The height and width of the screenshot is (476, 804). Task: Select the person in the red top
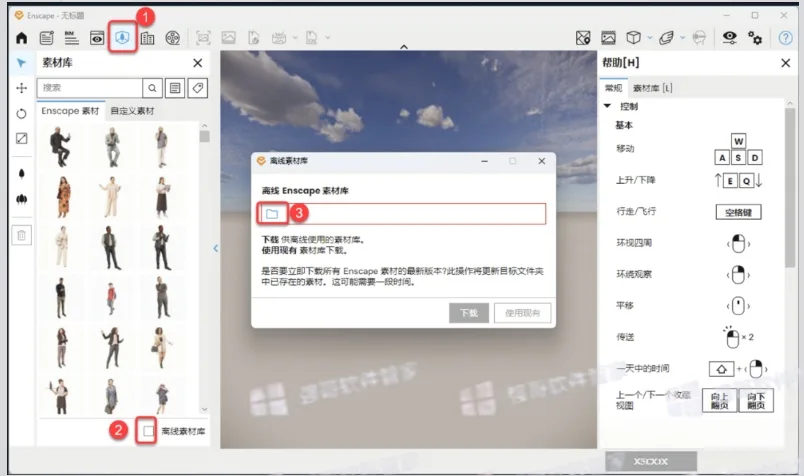coord(111,298)
